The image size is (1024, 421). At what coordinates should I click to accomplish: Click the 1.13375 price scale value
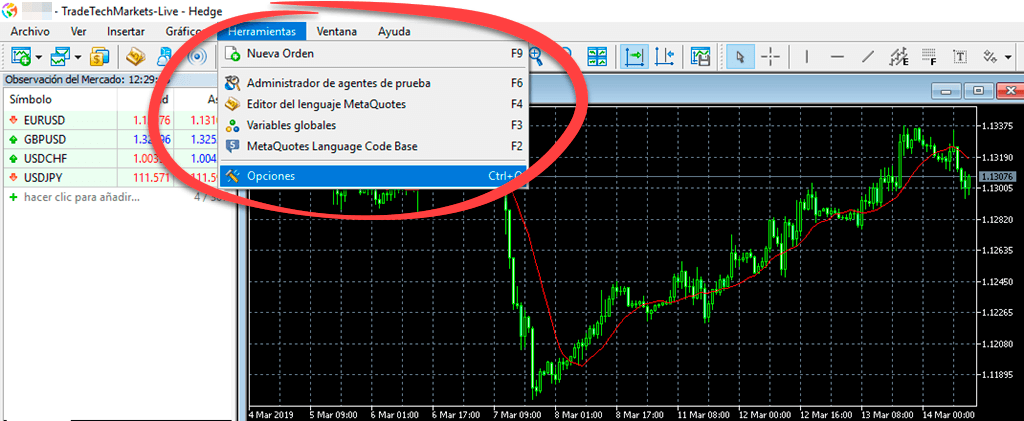(x=997, y=127)
